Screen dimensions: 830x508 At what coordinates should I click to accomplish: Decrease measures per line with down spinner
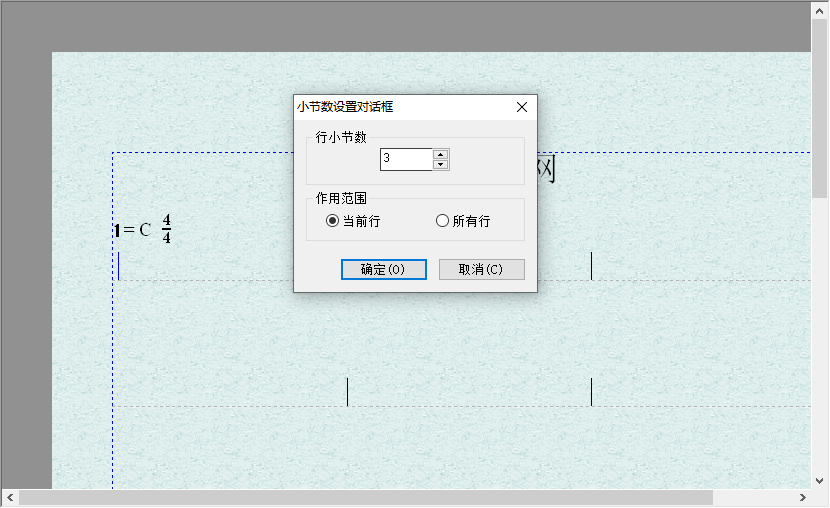click(440, 165)
